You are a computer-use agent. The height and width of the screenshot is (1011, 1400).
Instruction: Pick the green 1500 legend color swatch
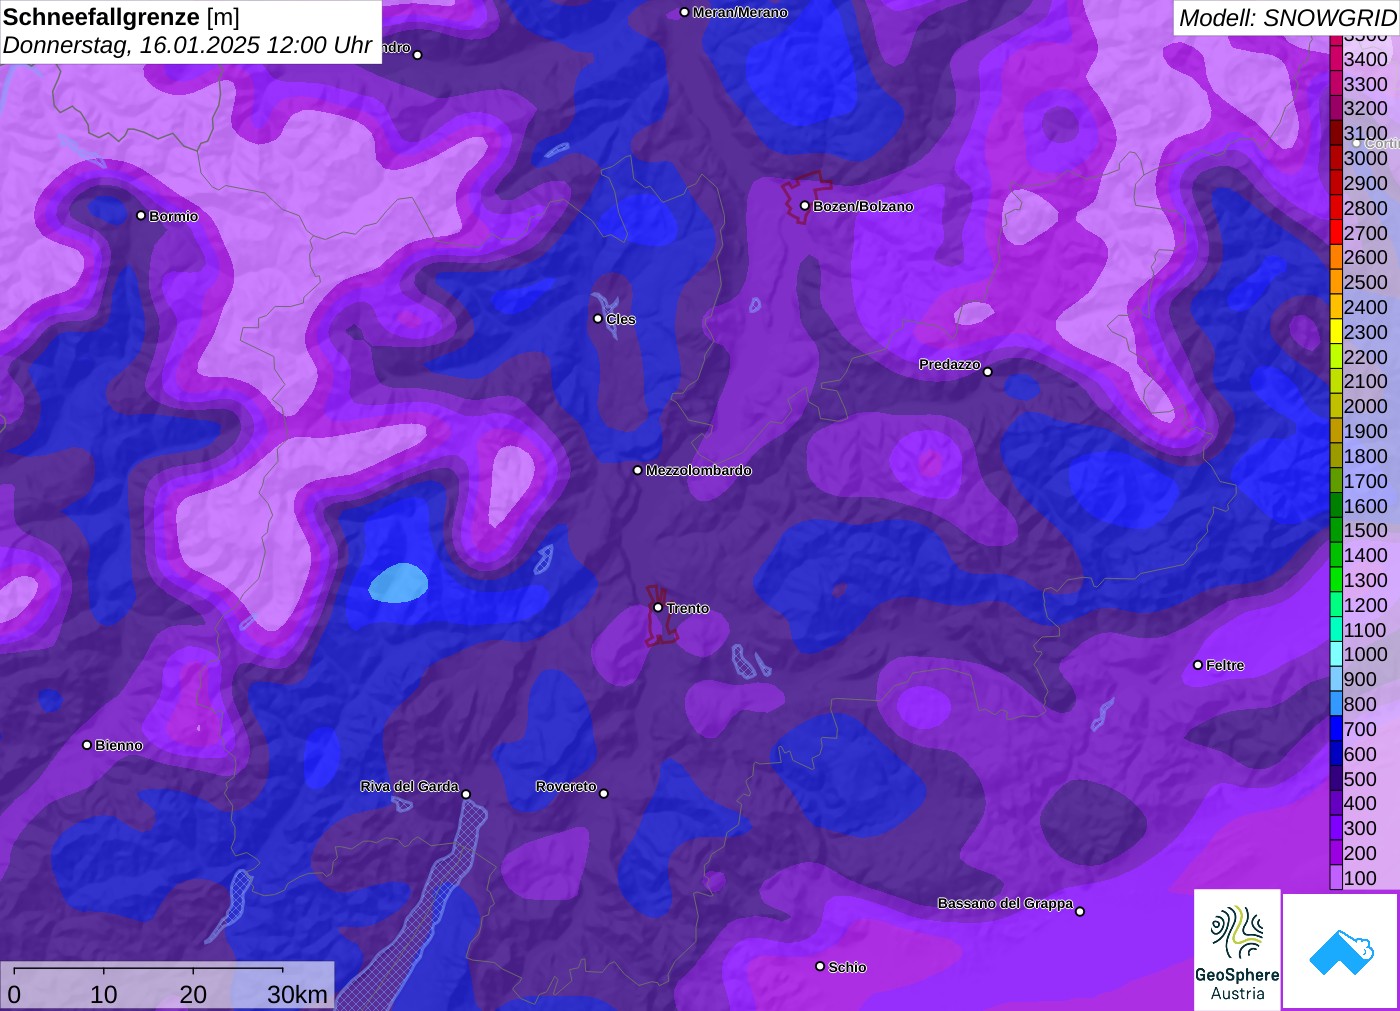[x=1336, y=530]
